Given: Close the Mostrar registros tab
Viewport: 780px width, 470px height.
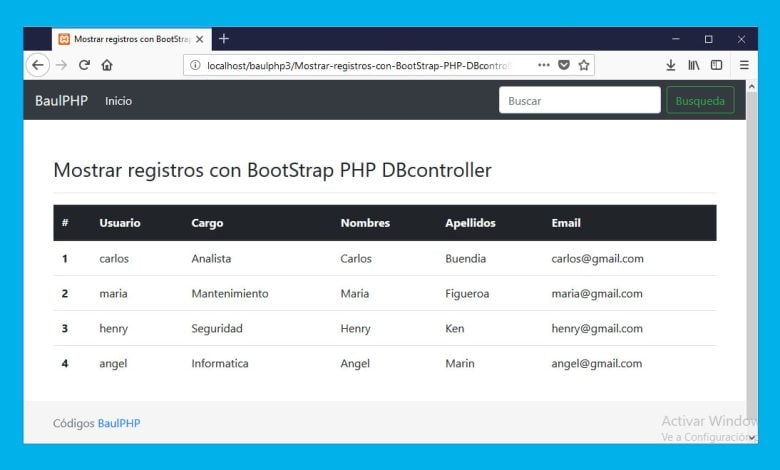Looking at the screenshot, I should 200,40.
